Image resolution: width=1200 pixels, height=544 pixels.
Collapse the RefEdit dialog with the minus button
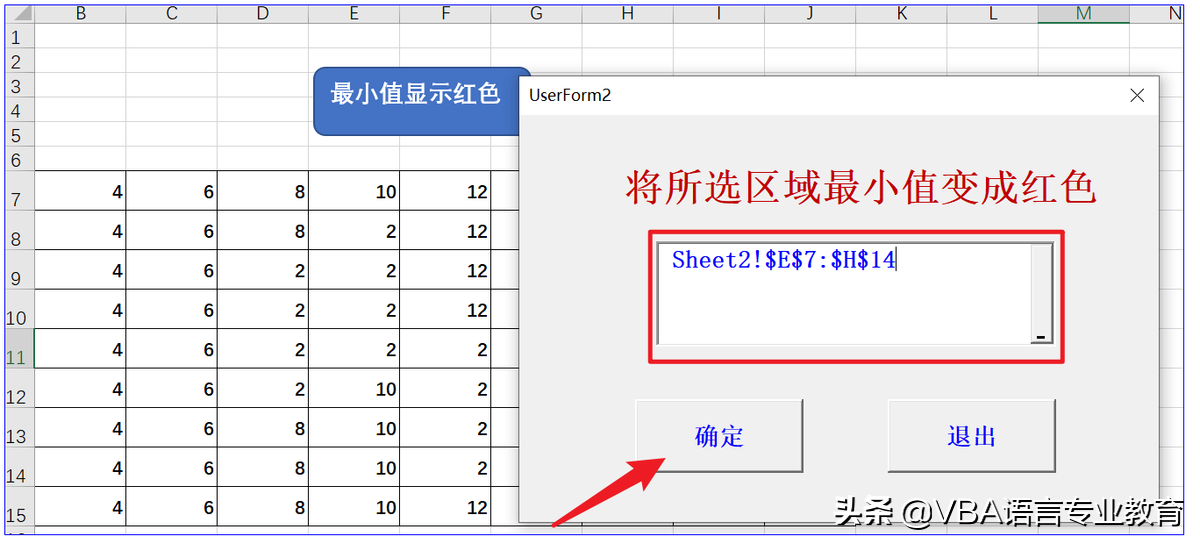pos(1041,336)
